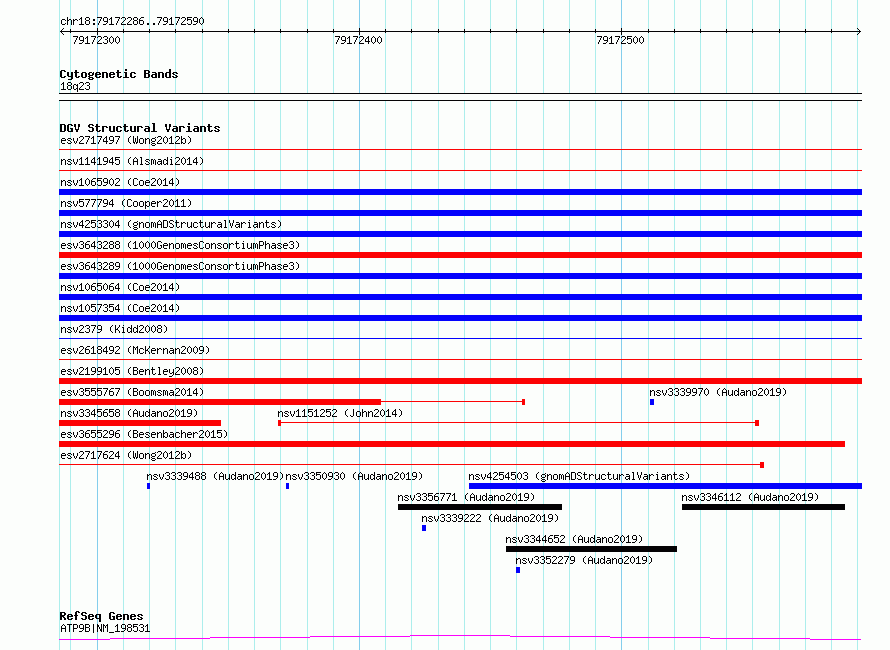Viewport: 890px width, 650px height.
Task: Click the nsv3350930 (Audano2019) blue marker
Action: [x=288, y=486]
